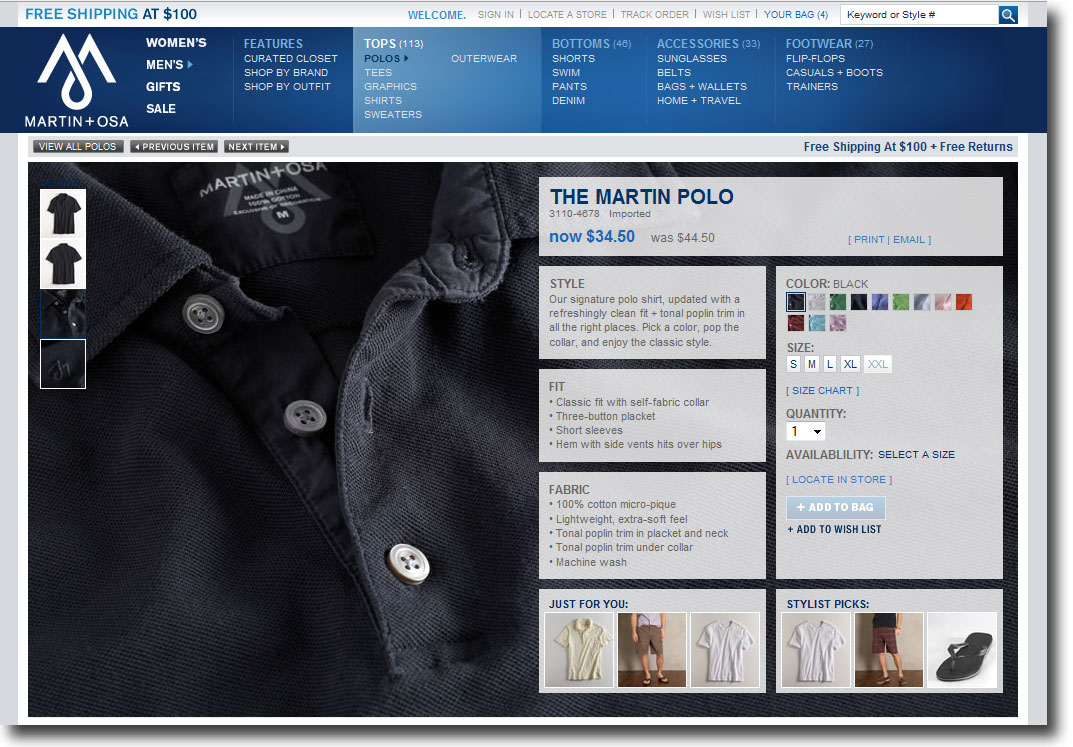The width and height of the screenshot is (1073, 747).
Task: Open the white tee under Stylist Picks
Action: pyautogui.click(x=816, y=650)
